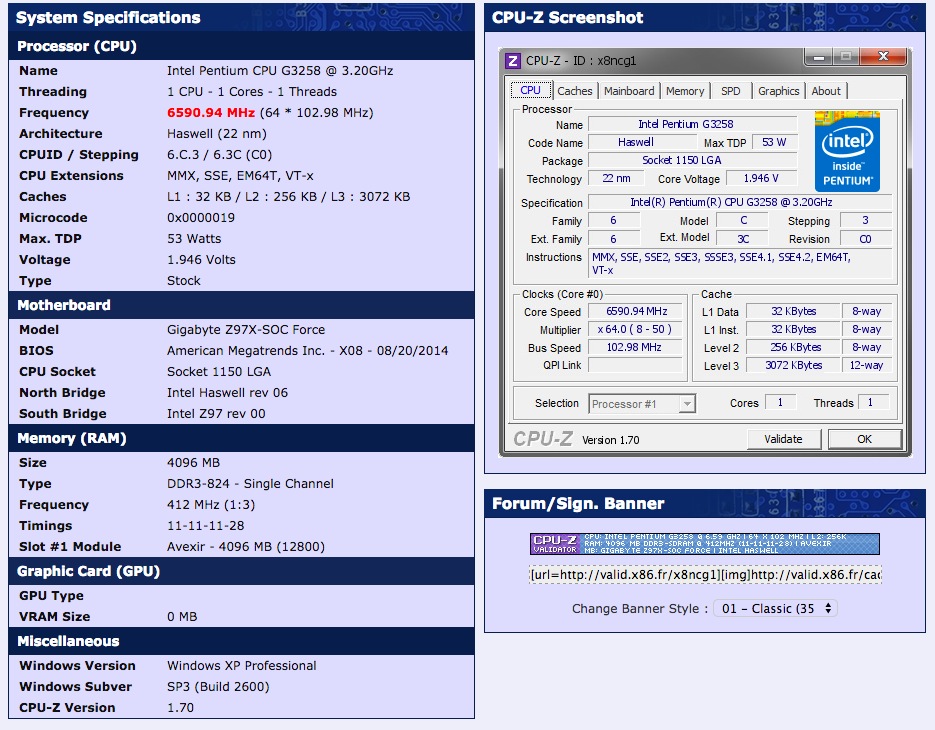Click the 0x0000019 microcode value
This screenshot has width=935, height=730.
click(x=201, y=218)
